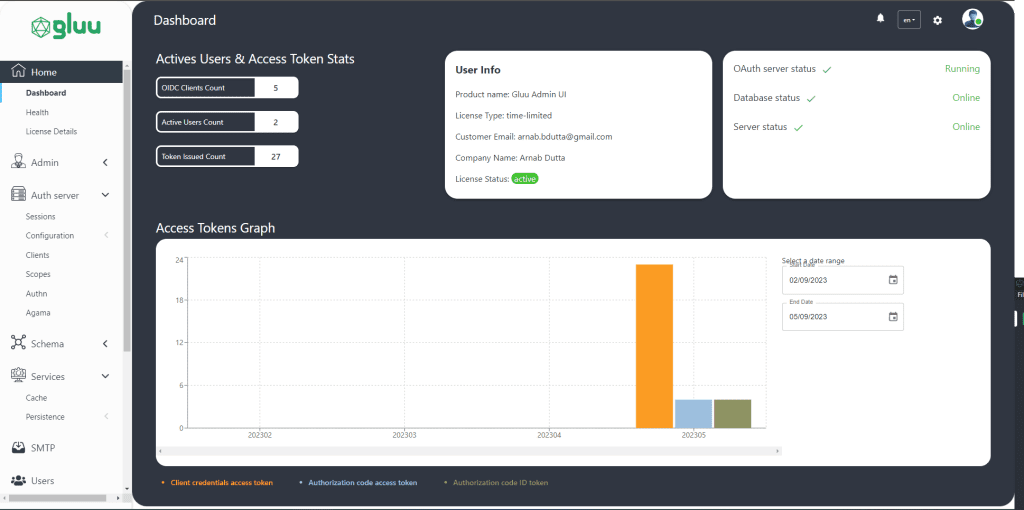Click the chart scrollbar right arrow
The image size is (1024, 510).
tap(777, 451)
